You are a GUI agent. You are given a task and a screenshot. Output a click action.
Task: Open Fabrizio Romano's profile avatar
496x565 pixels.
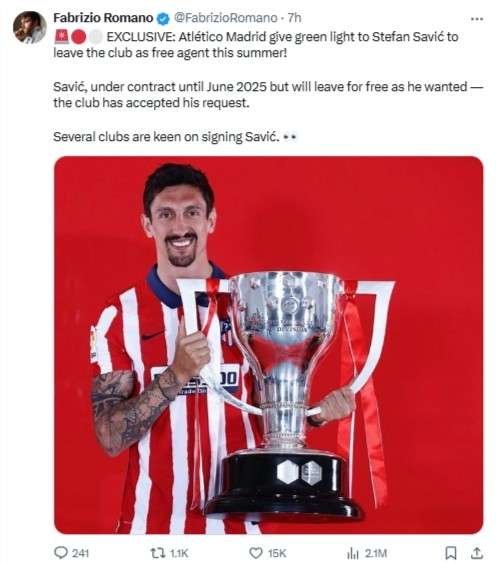click(x=30, y=27)
